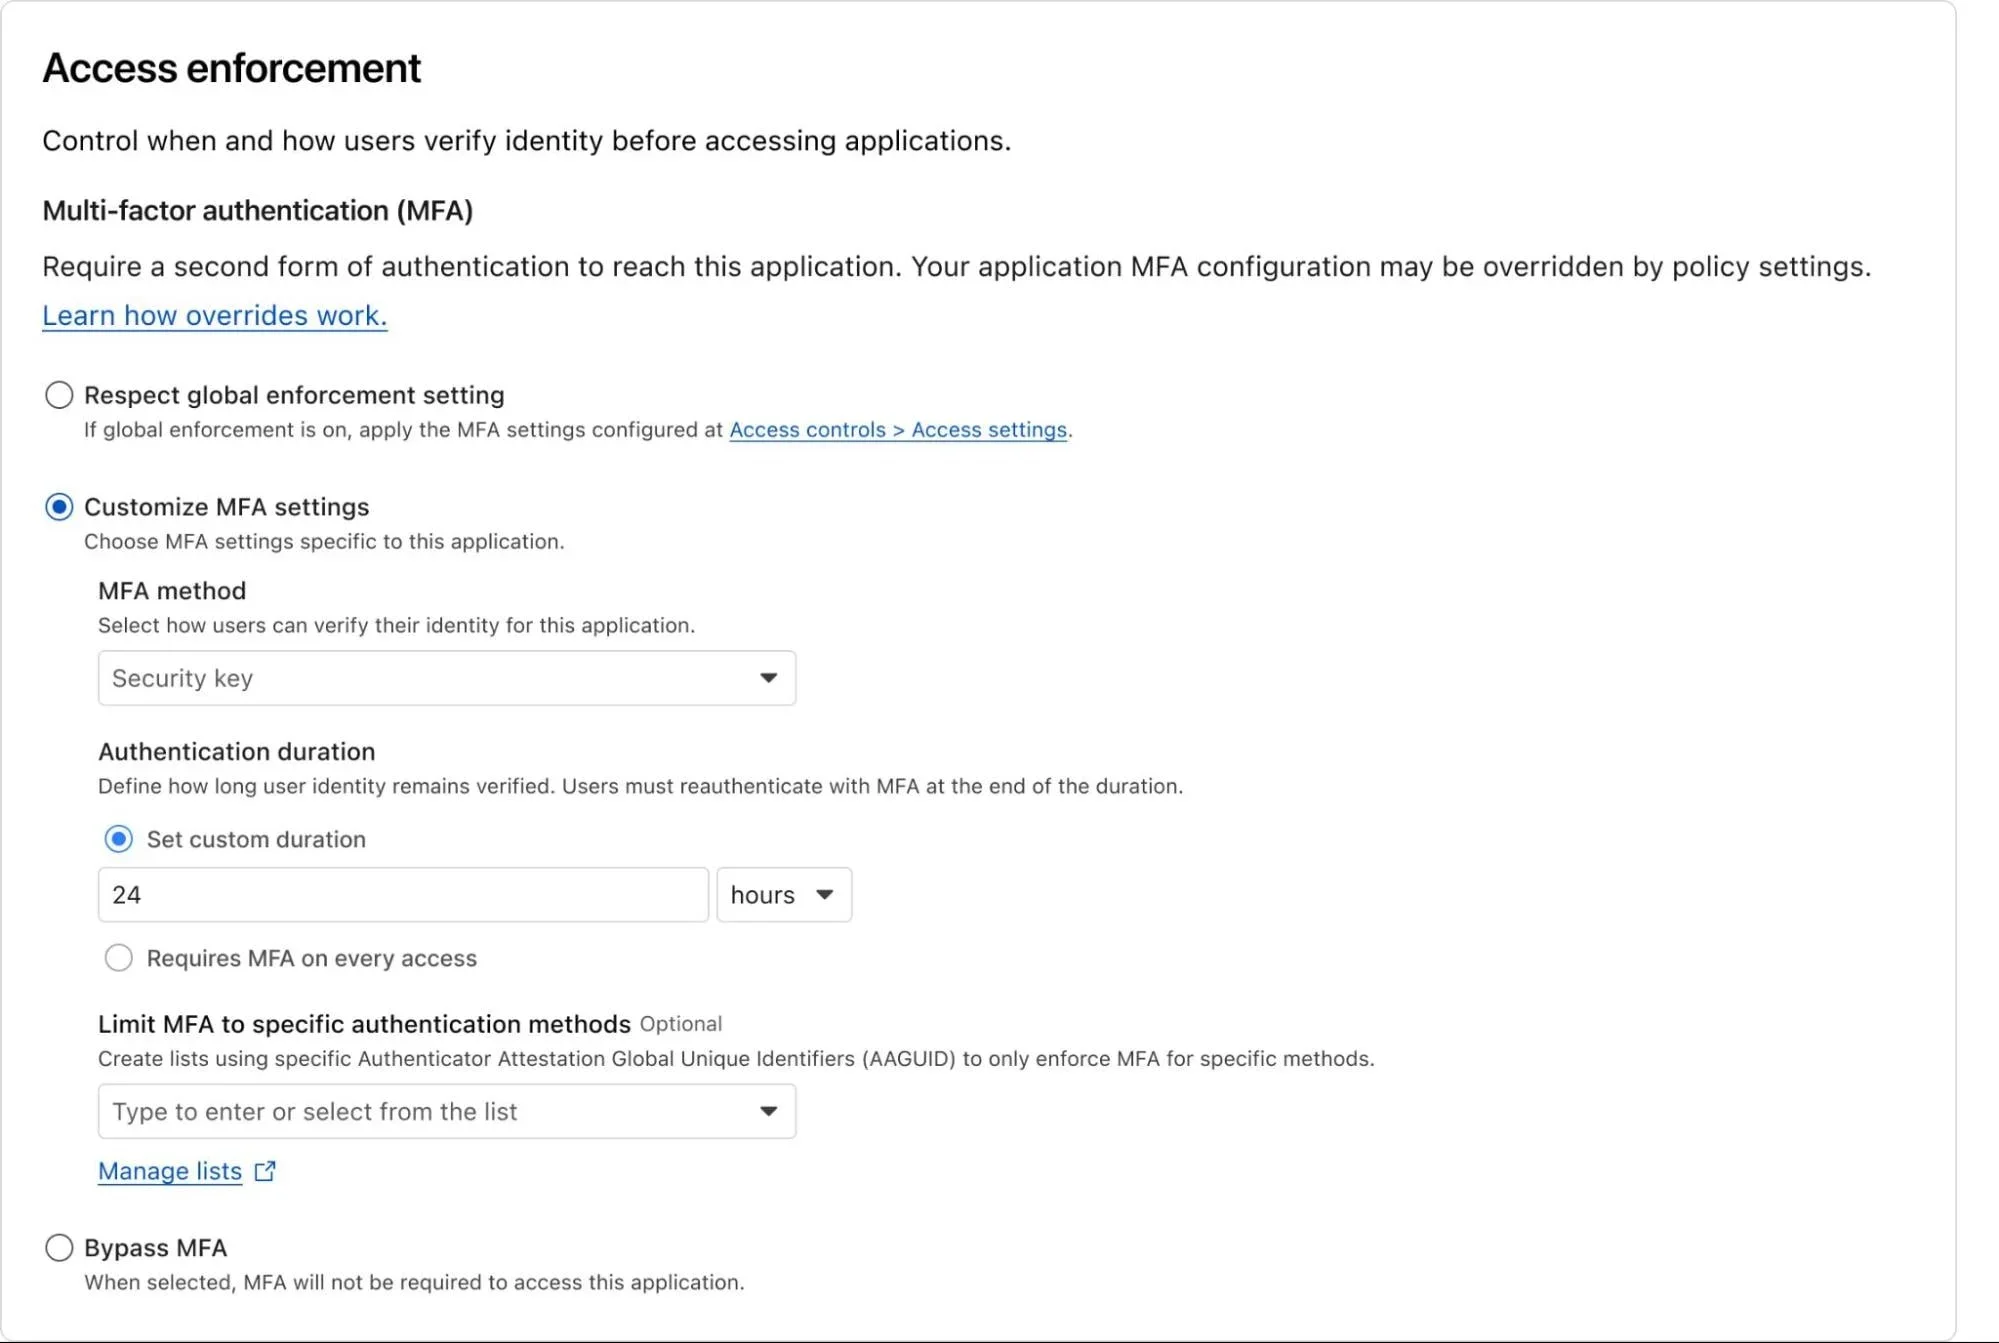Viewport: 1999px width, 1343px height.
Task: Open the authentication methods list selector
Action: pos(446,1111)
